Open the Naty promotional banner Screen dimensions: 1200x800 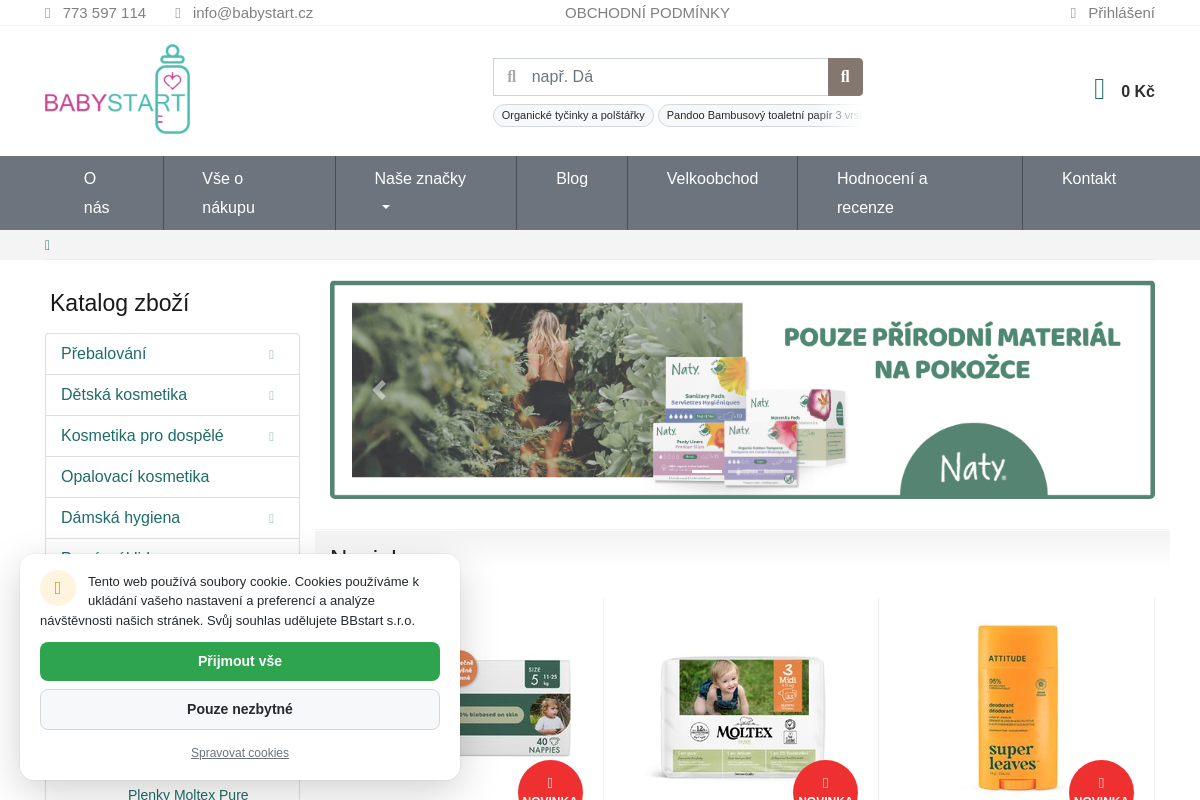tap(742, 390)
